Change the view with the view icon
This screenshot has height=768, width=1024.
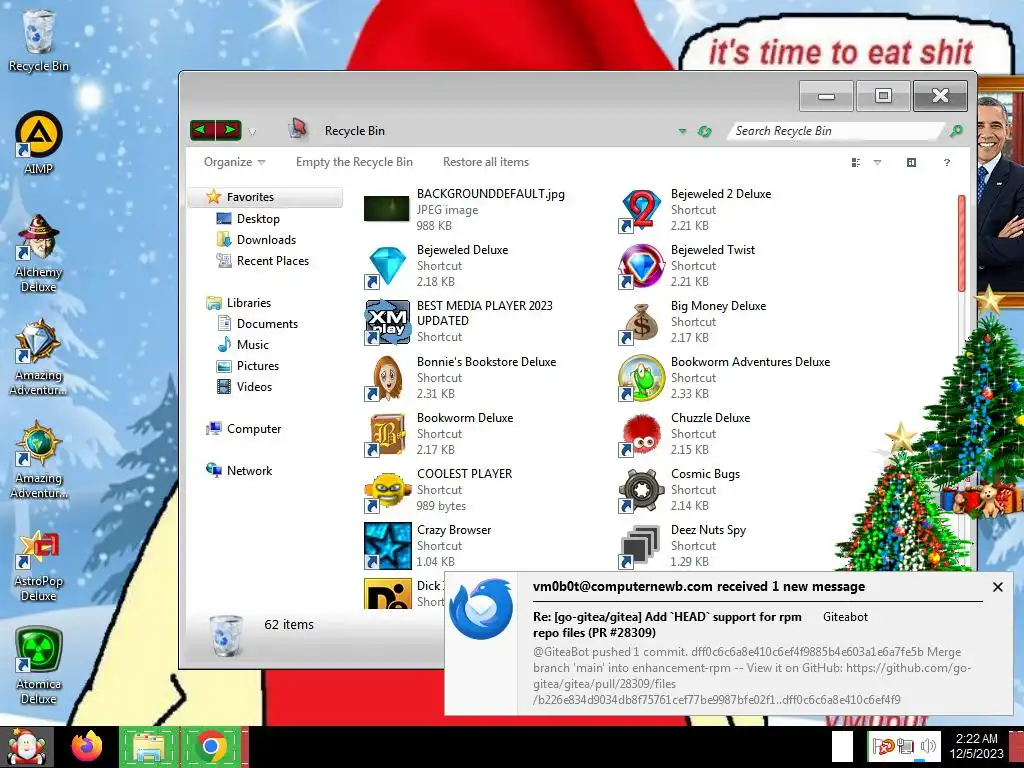click(x=856, y=162)
